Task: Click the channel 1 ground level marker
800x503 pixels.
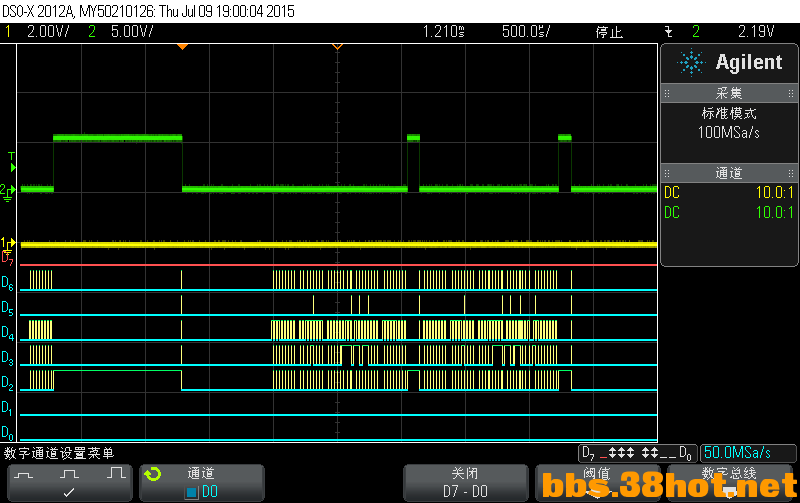Action: click(8, 243)
